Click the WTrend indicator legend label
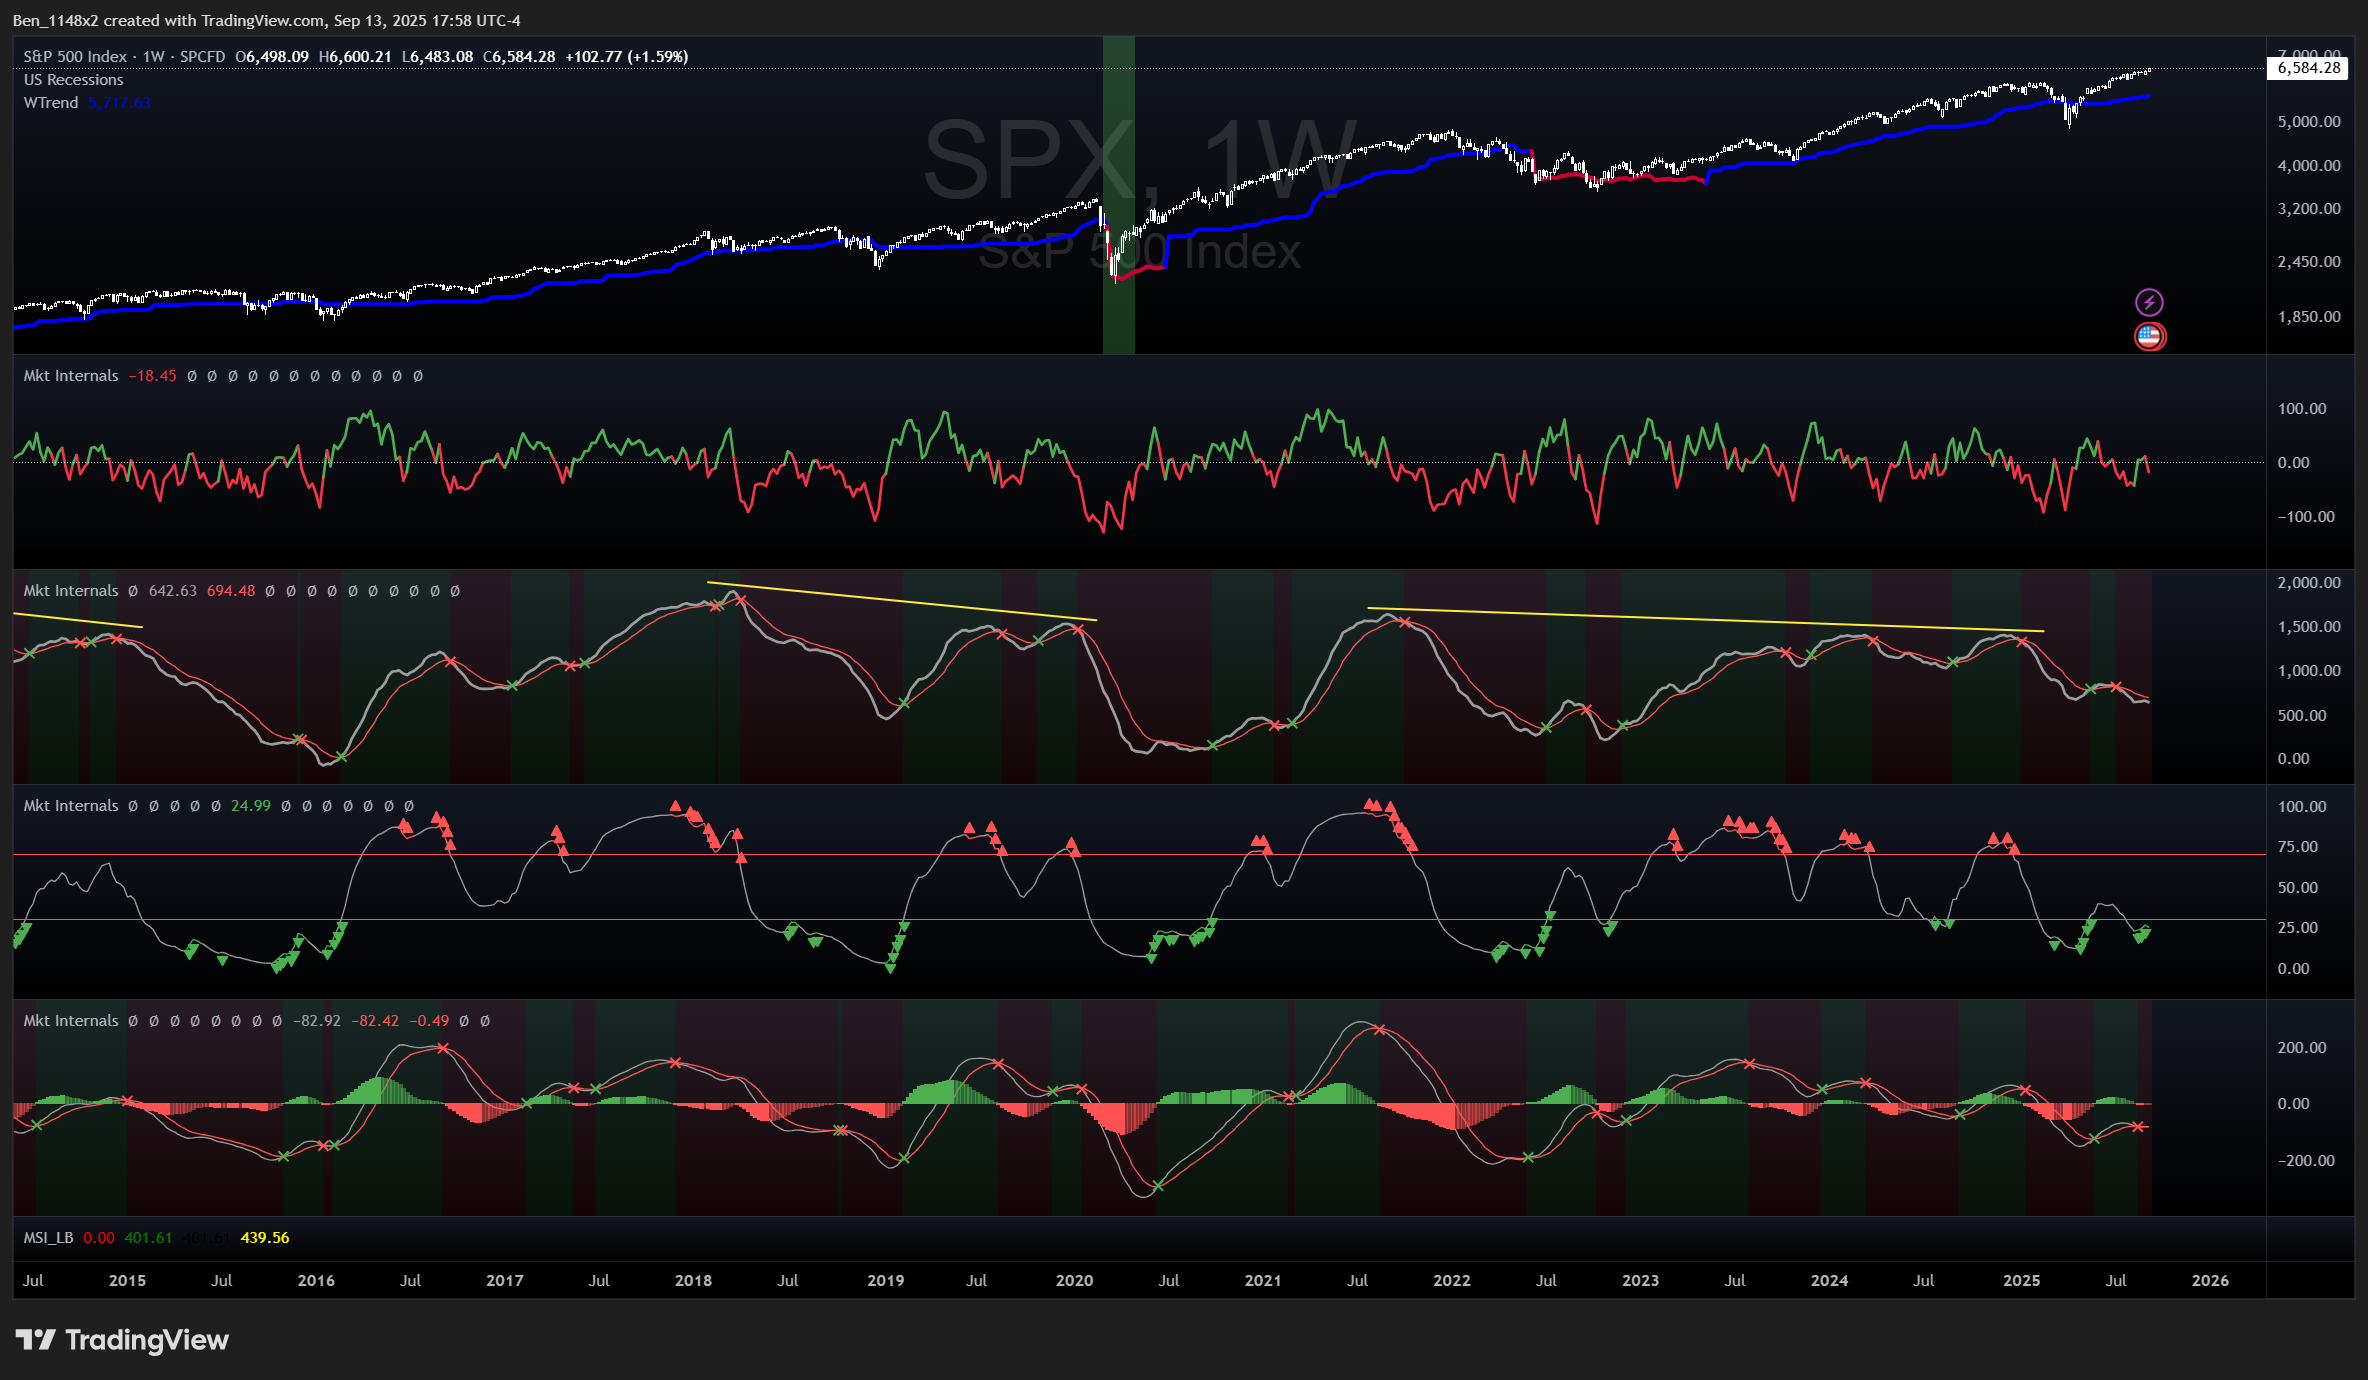The image size is (2368, 1380). [x=51, y=103]
